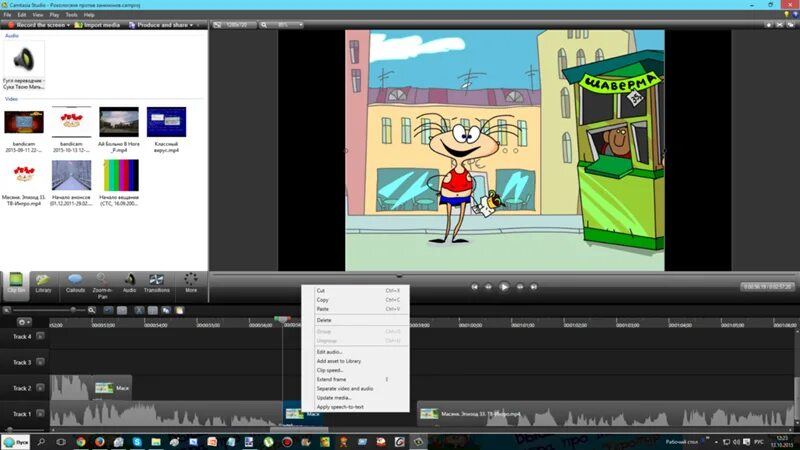Click the timeline playhead marker
Viewport: 800px width, 450px height.
282,319
